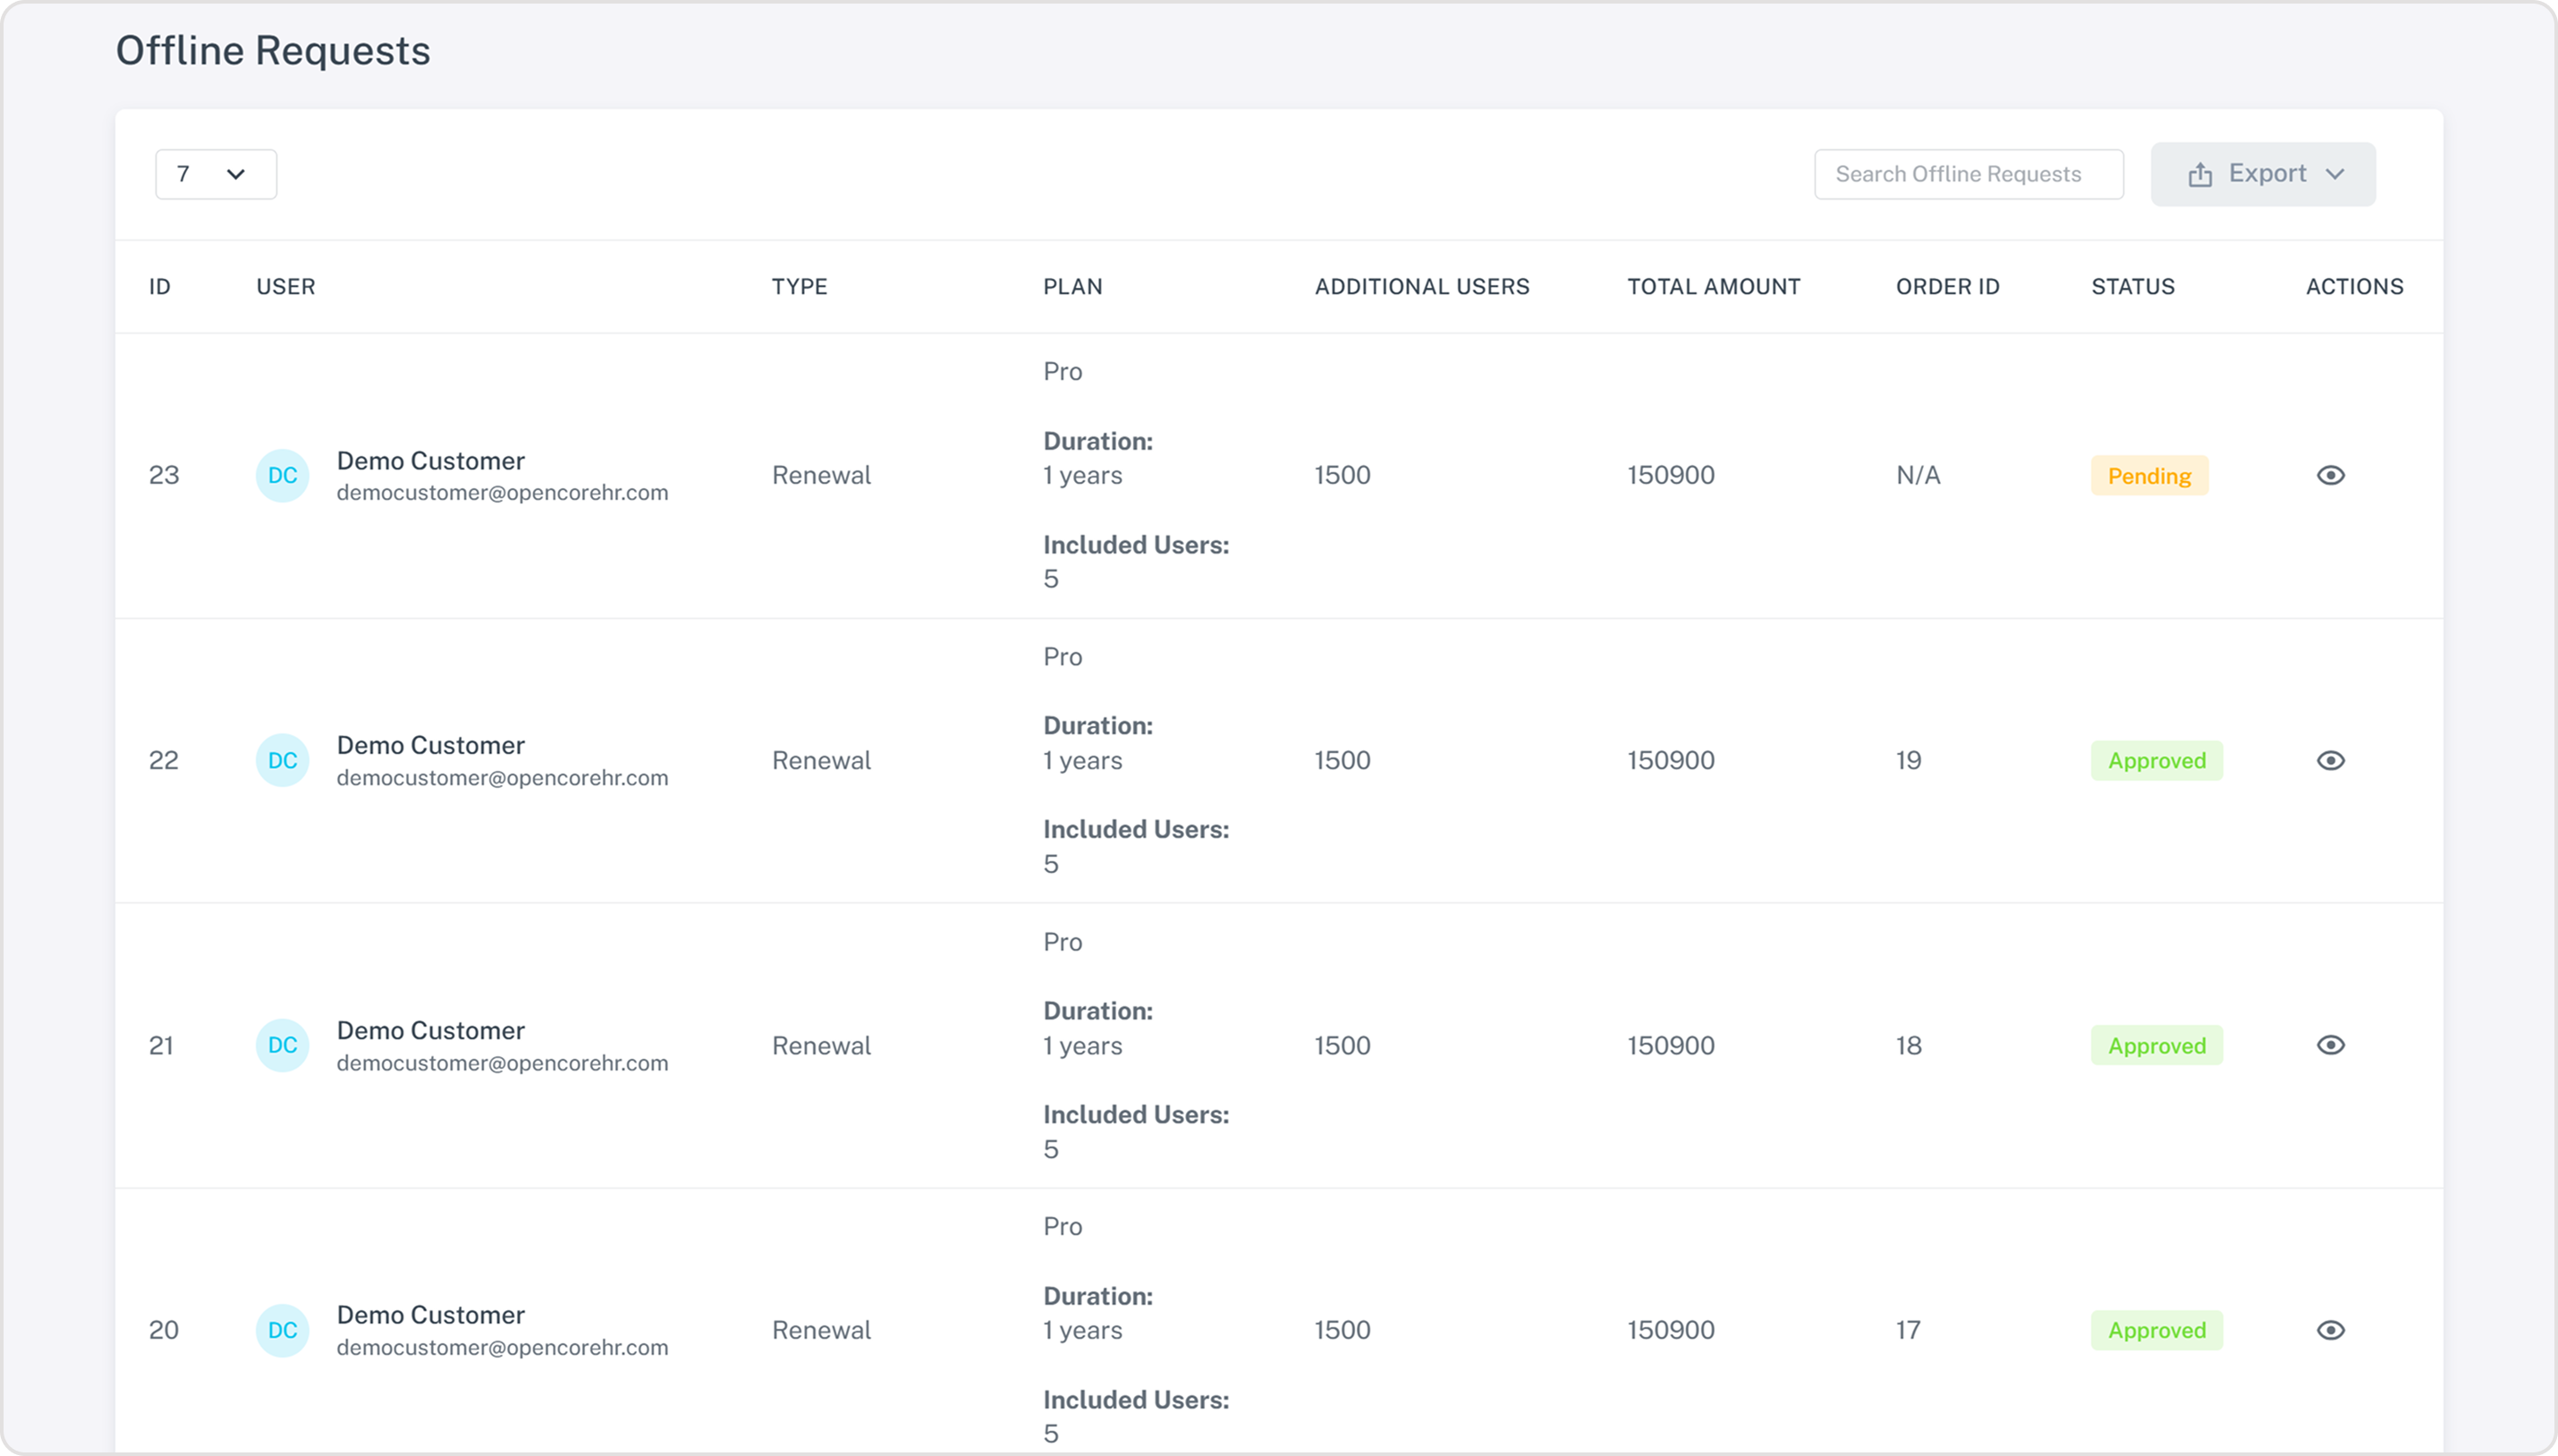Click the DC avatar beside request 21
This screenshot has height=1456, width=2558.
282,1045
